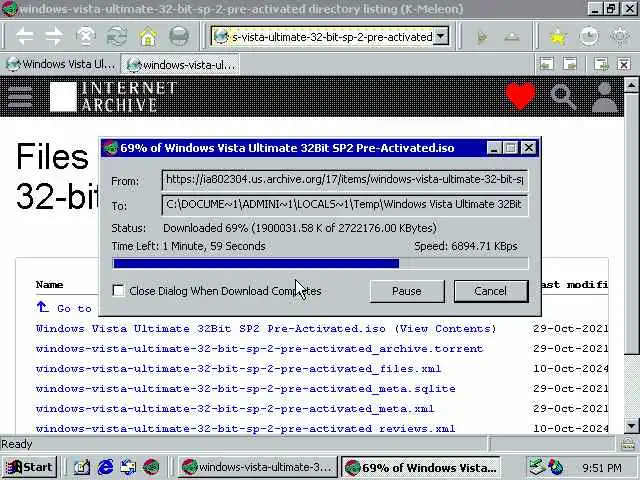The image size is (640, 480).
Task: Click the Forward arrow in K-Meleon toolbar
Action: [x=54, y=37]
